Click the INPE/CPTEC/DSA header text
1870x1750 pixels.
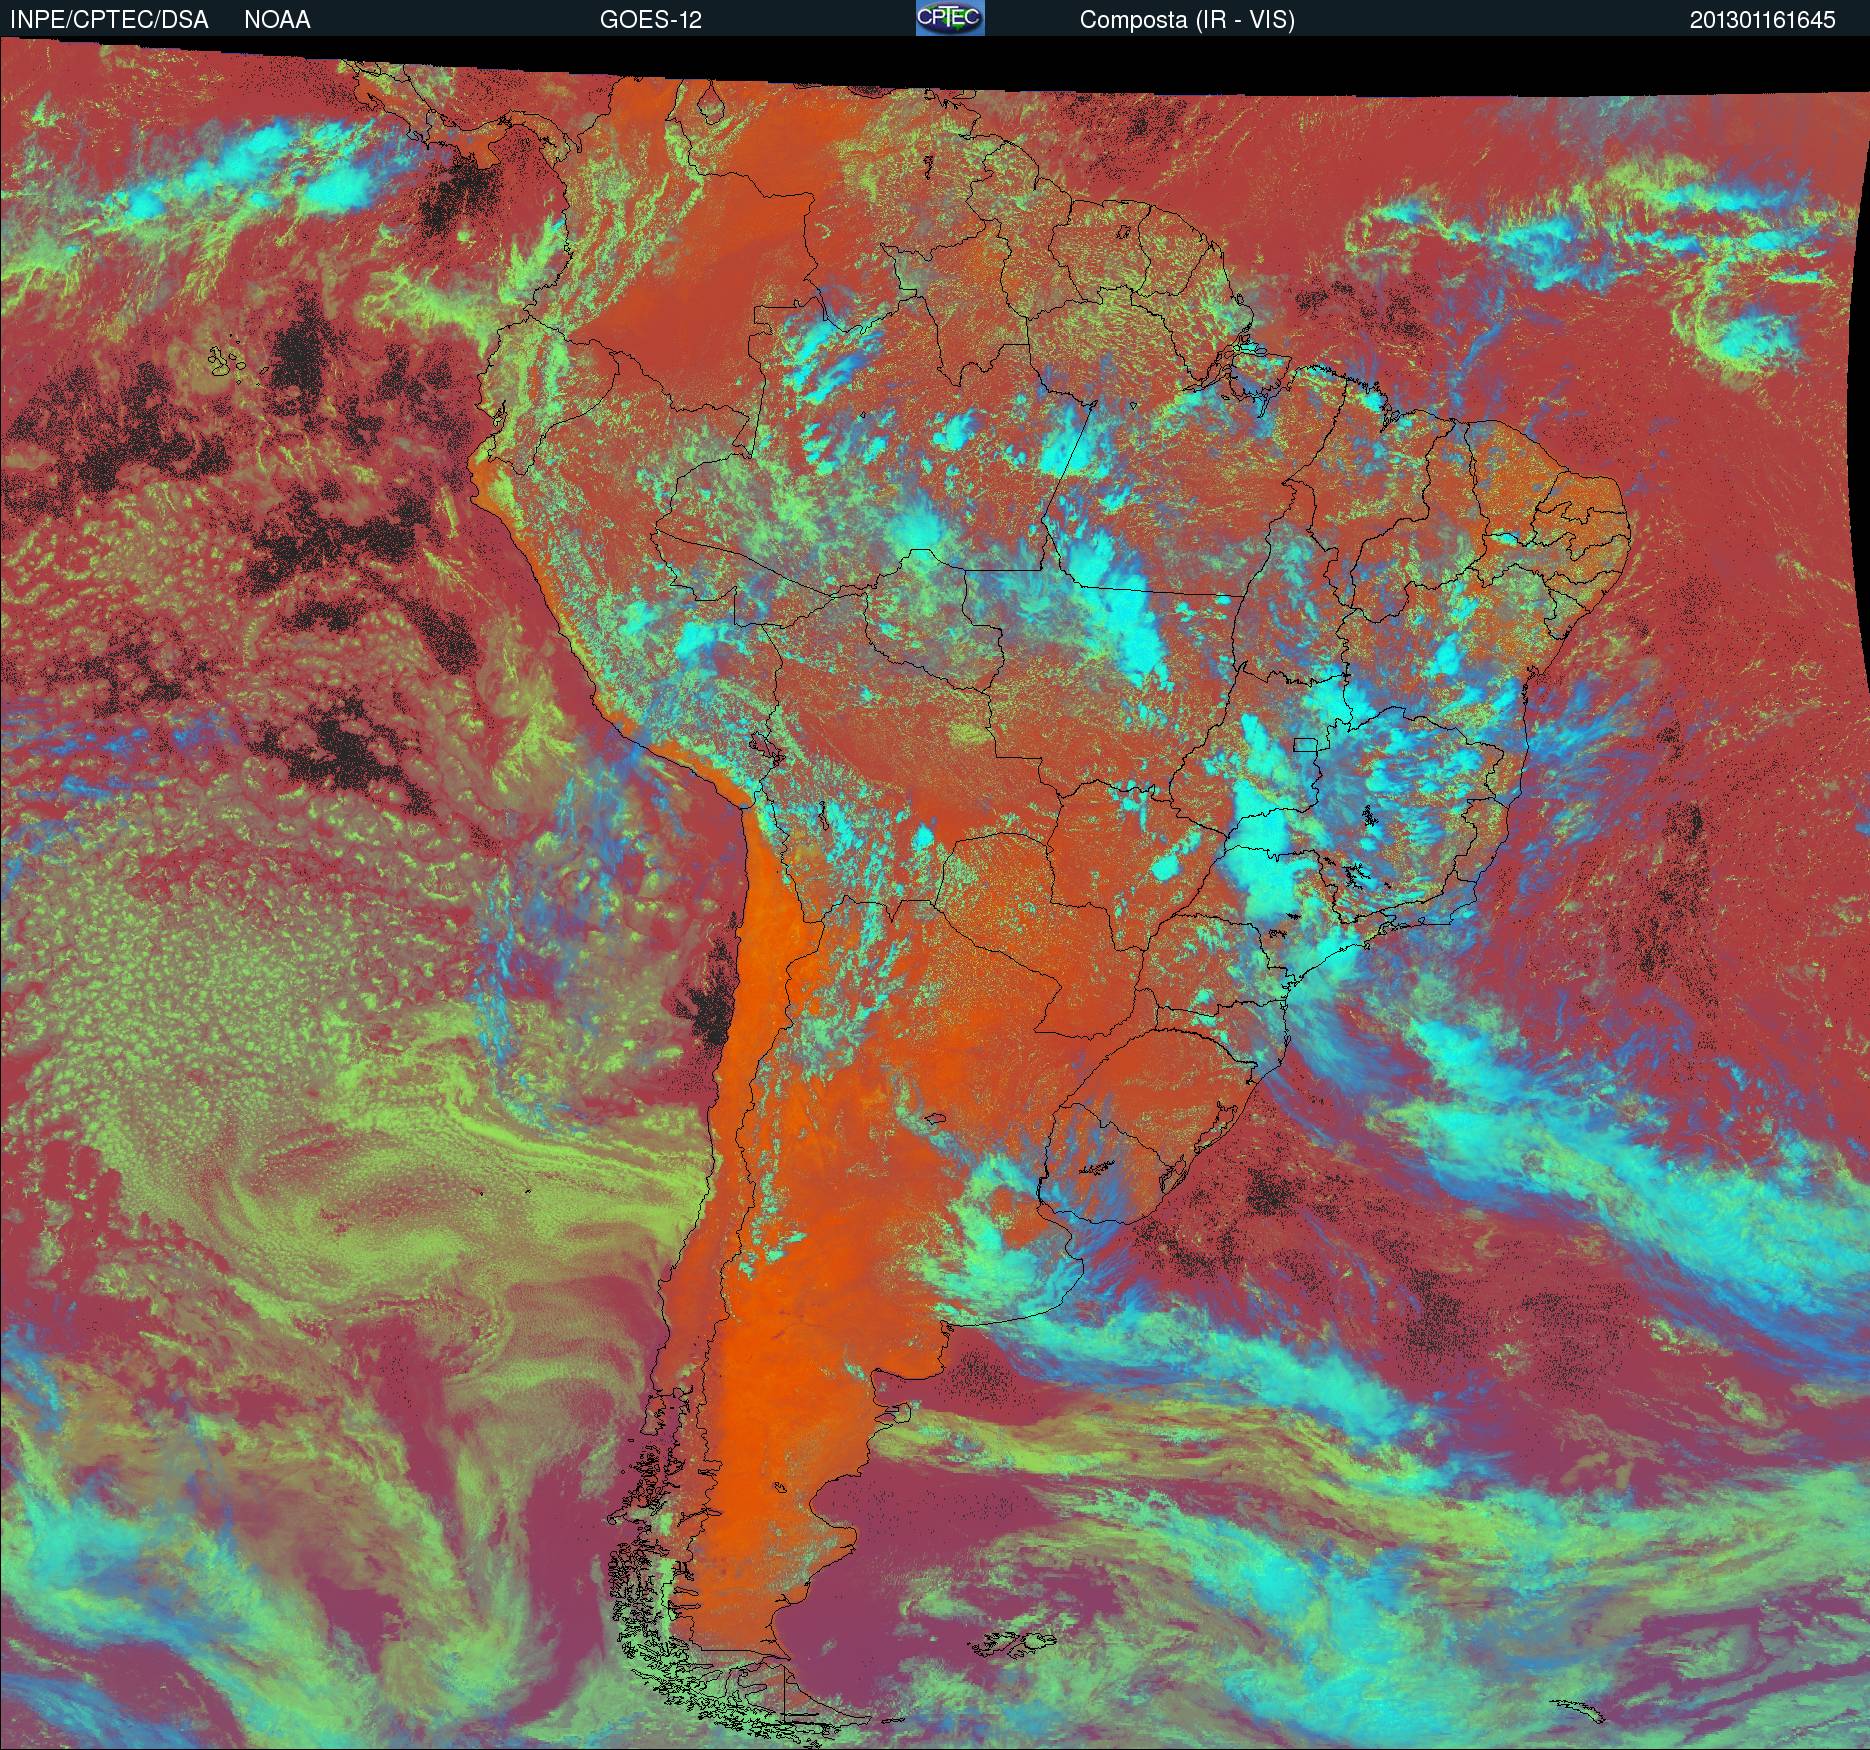click(109, 20)
